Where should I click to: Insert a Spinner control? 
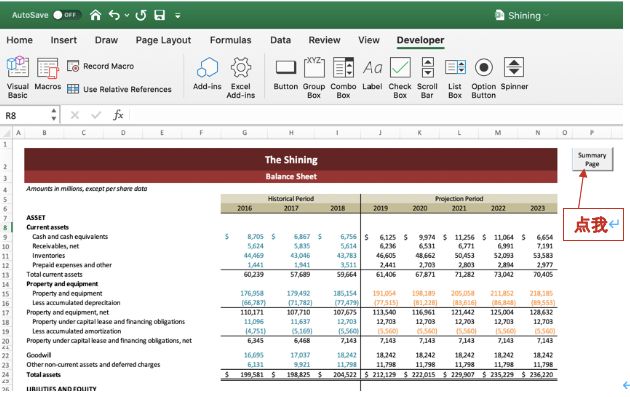(x=514, y=74)
